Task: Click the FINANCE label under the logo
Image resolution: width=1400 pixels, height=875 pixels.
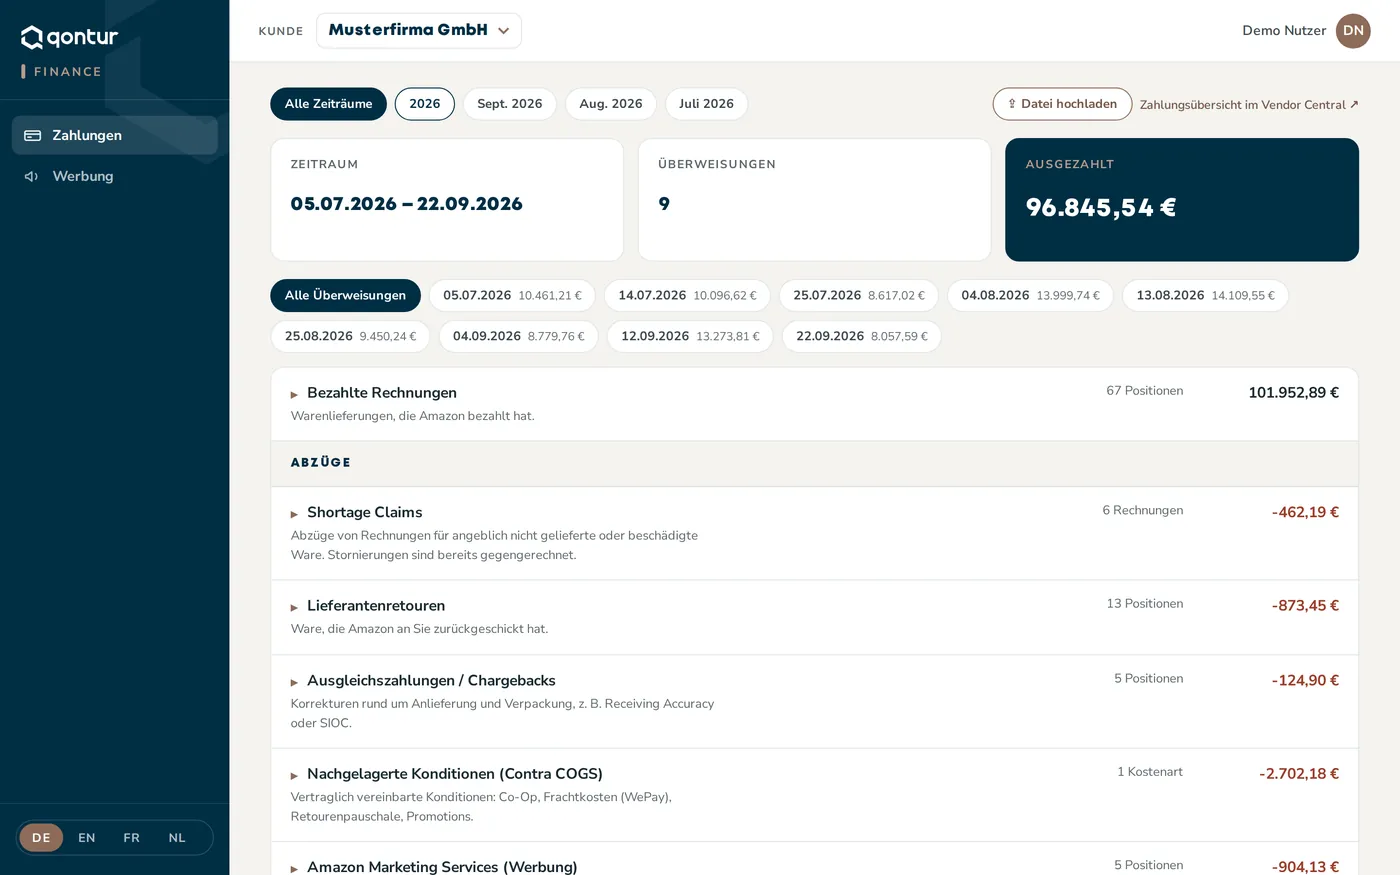Action: (67, 72)
